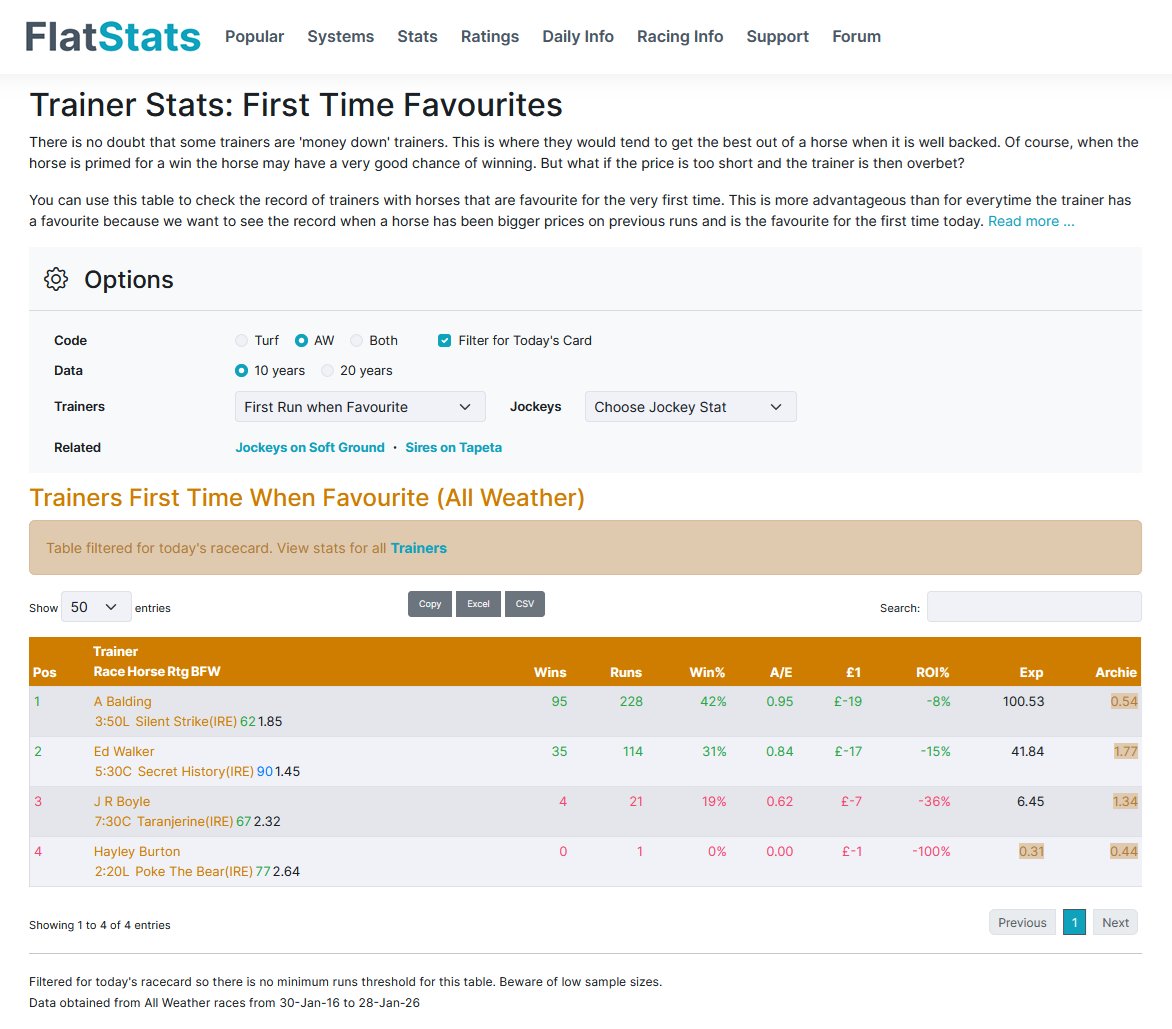The height and width of the screenshot is (1029, 1172).
Task: Open trainer A Balding
Action: 123,702
